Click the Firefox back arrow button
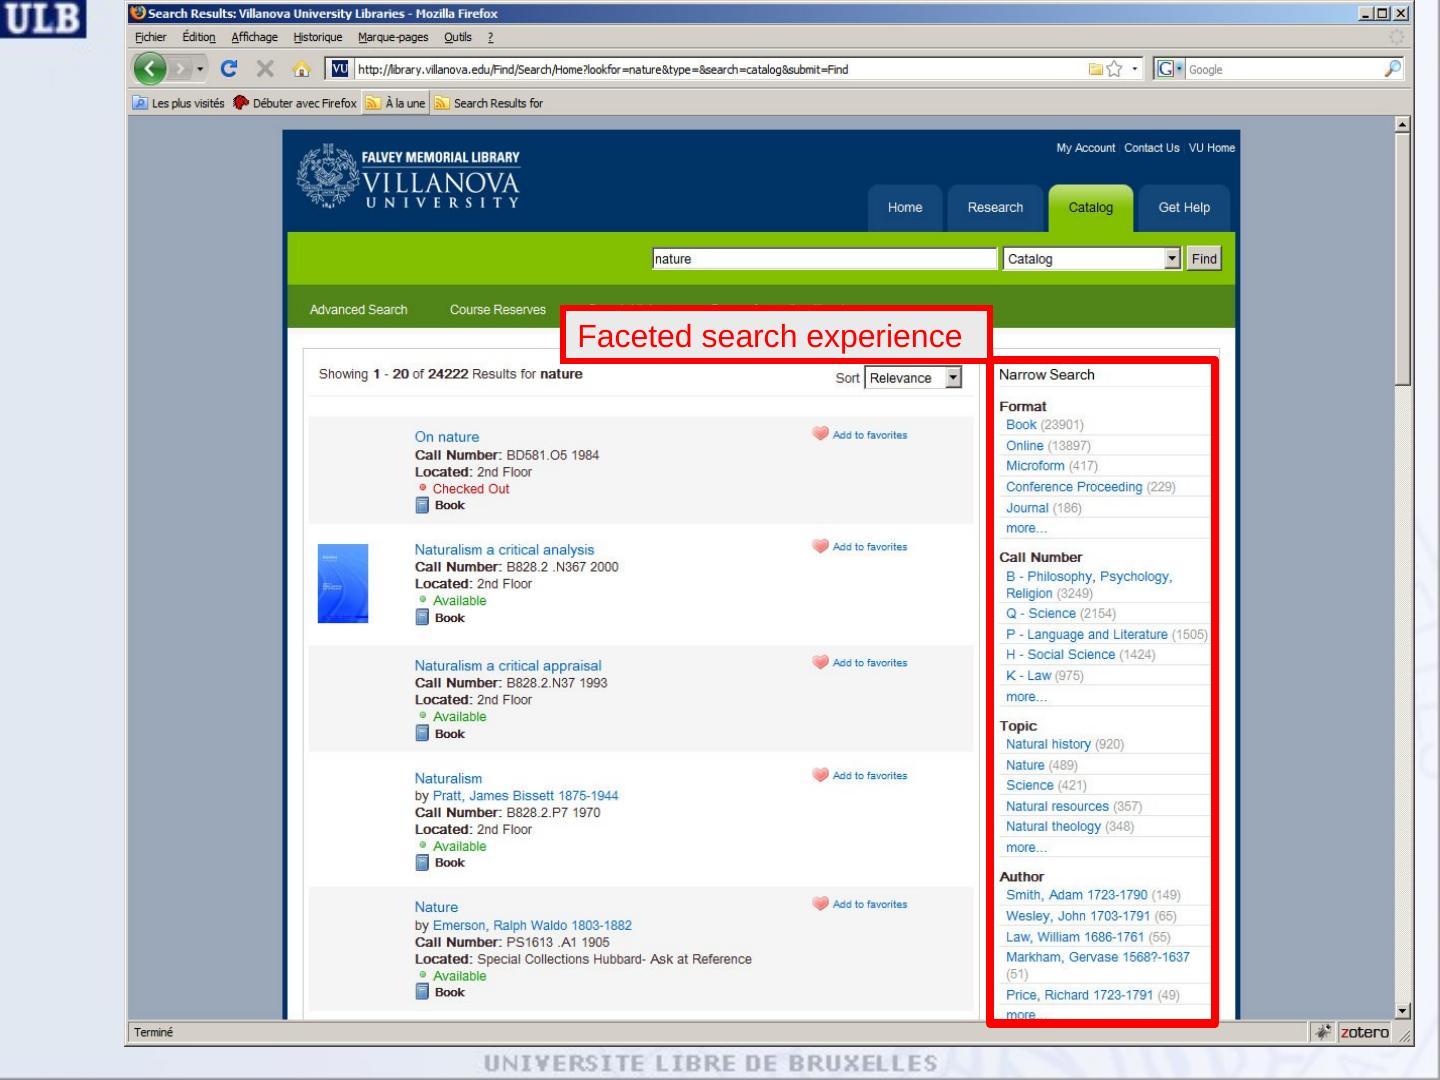This screenshot has width=1440, height=1080. (150, 69)
